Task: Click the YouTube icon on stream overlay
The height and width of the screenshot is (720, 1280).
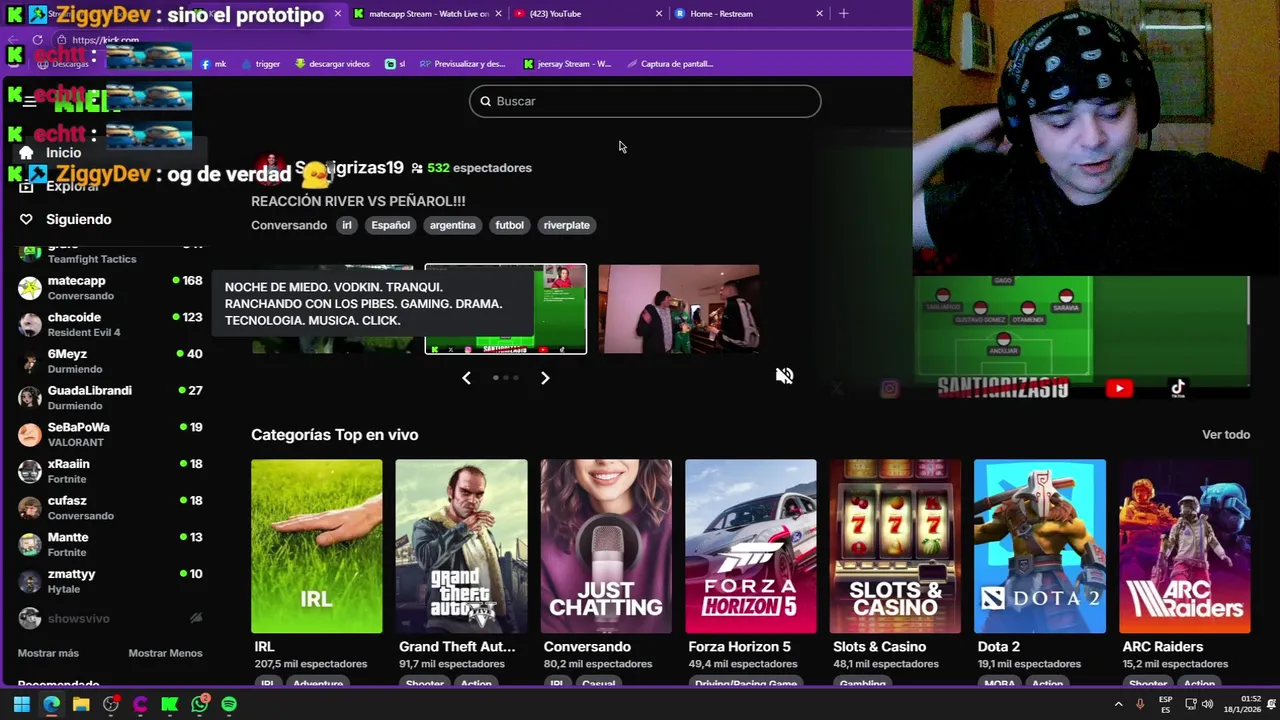Action: tap(1118, 389)
